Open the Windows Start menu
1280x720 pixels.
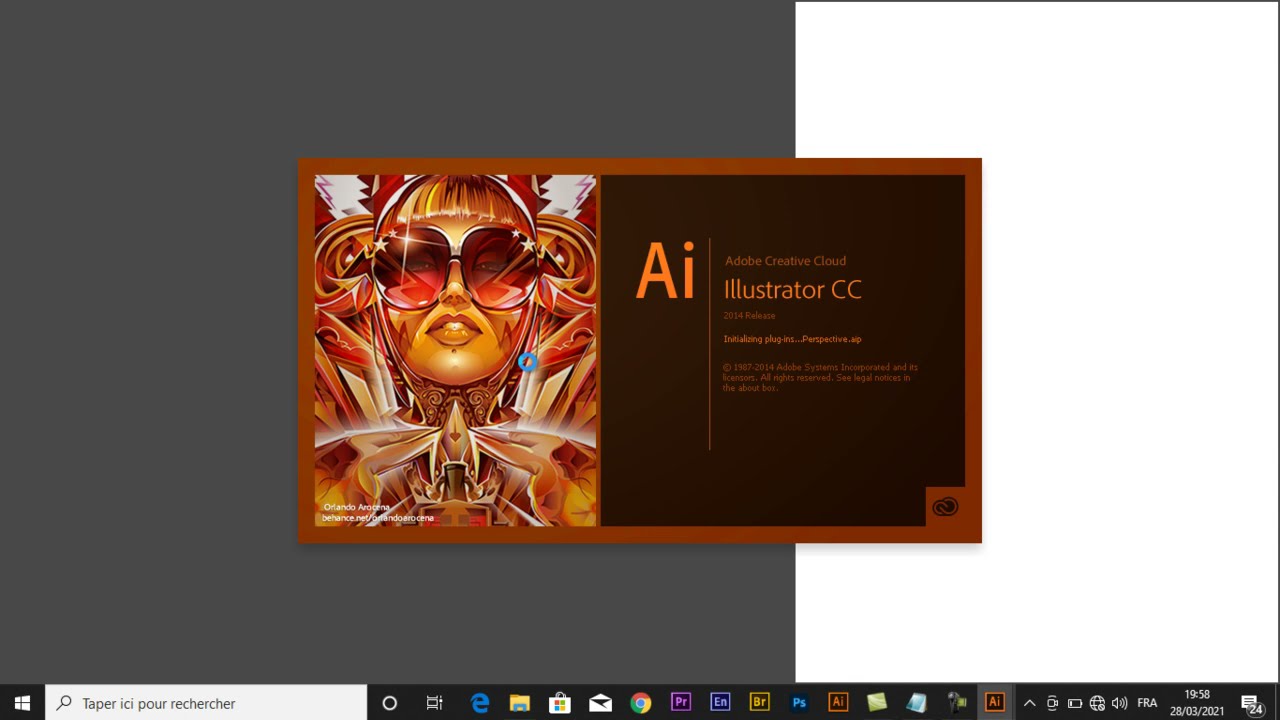pos(22,703)
